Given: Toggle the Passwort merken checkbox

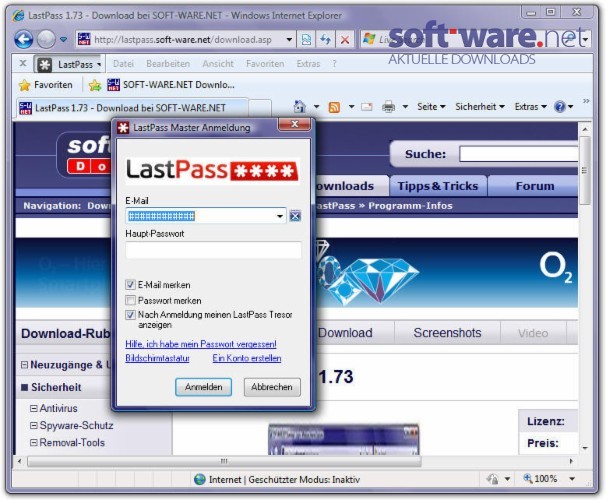Looking at the screenshot, I should click(x=130, y=300).
